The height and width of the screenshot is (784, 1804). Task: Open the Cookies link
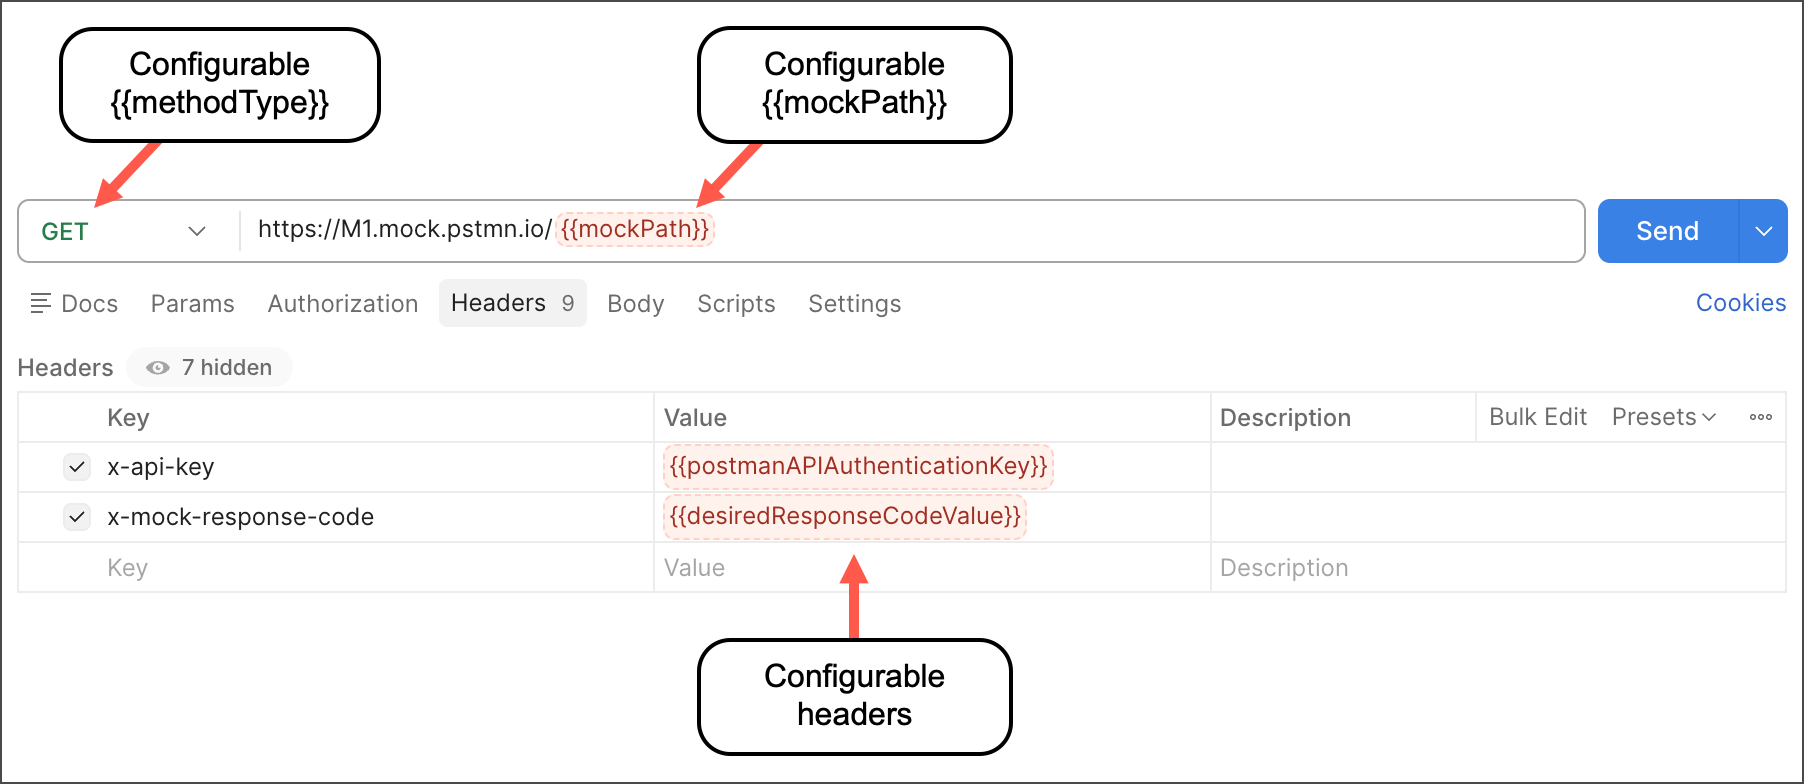click(x=1740, y=303)
